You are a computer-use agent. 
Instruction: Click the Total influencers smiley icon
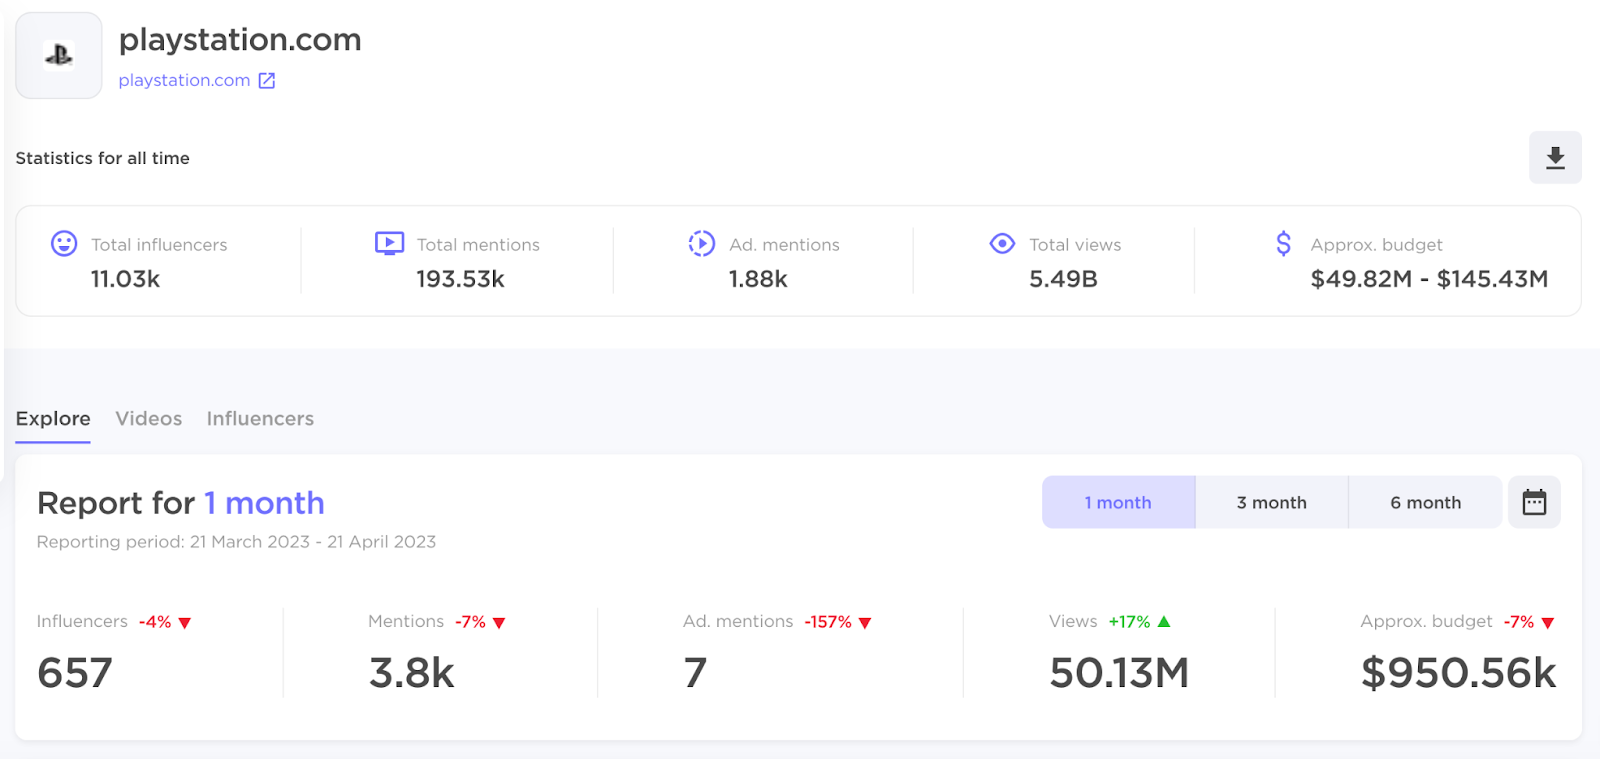tap(64, 244)
